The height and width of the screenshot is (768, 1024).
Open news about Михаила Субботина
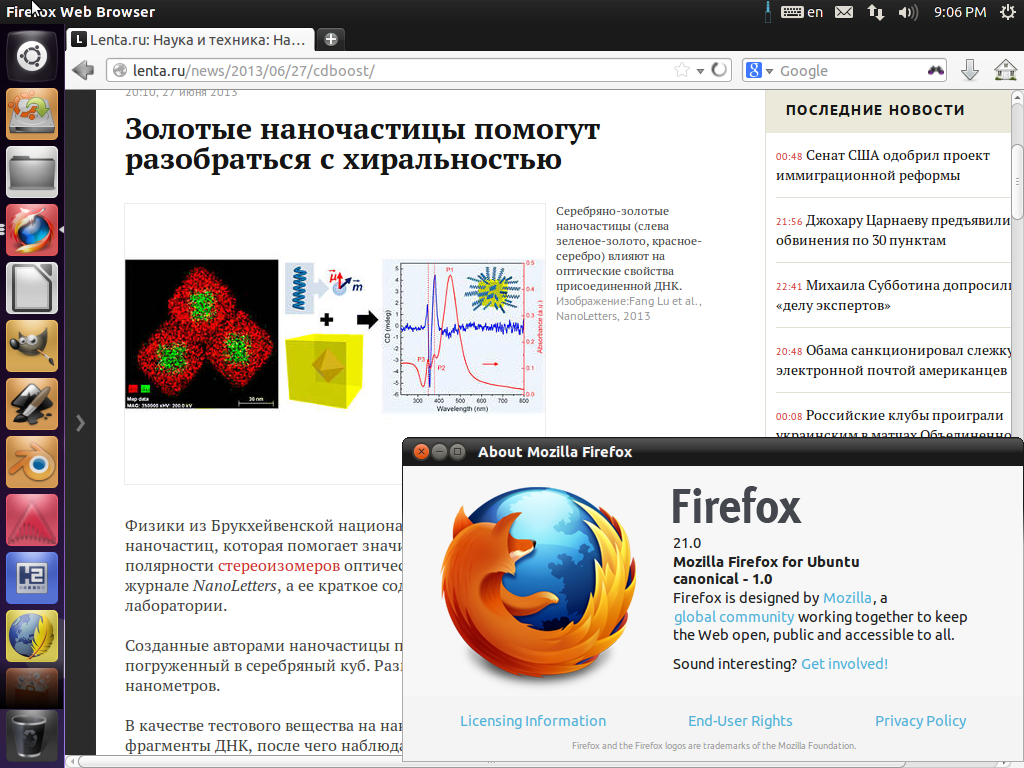point(893,295)
